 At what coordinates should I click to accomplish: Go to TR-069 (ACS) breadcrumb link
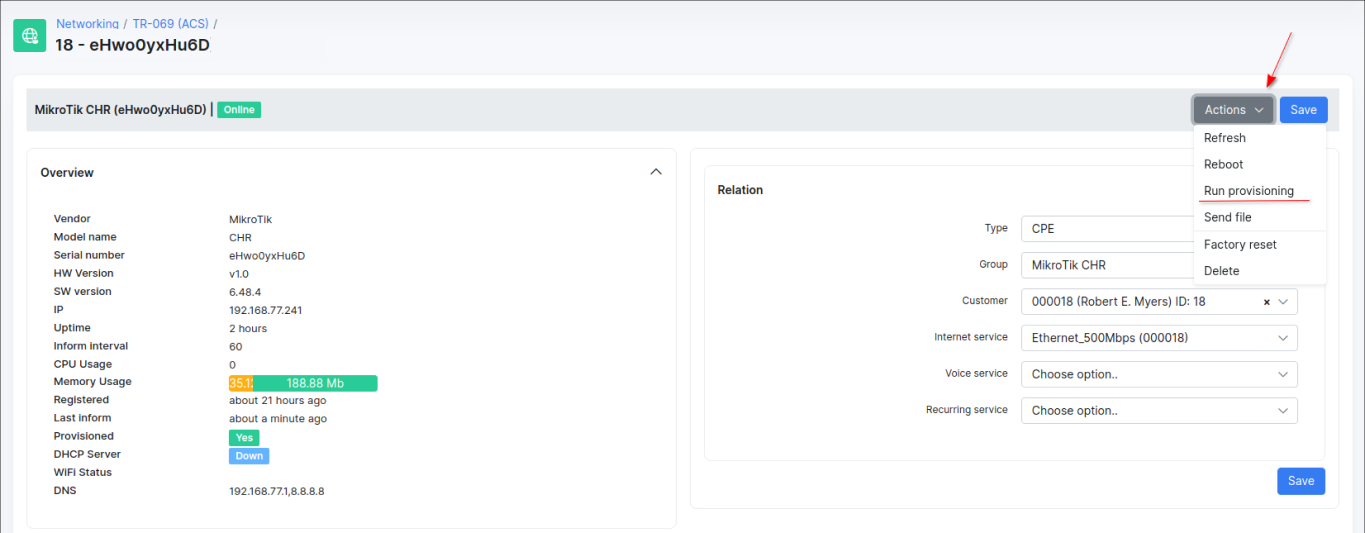pos(170,23)
